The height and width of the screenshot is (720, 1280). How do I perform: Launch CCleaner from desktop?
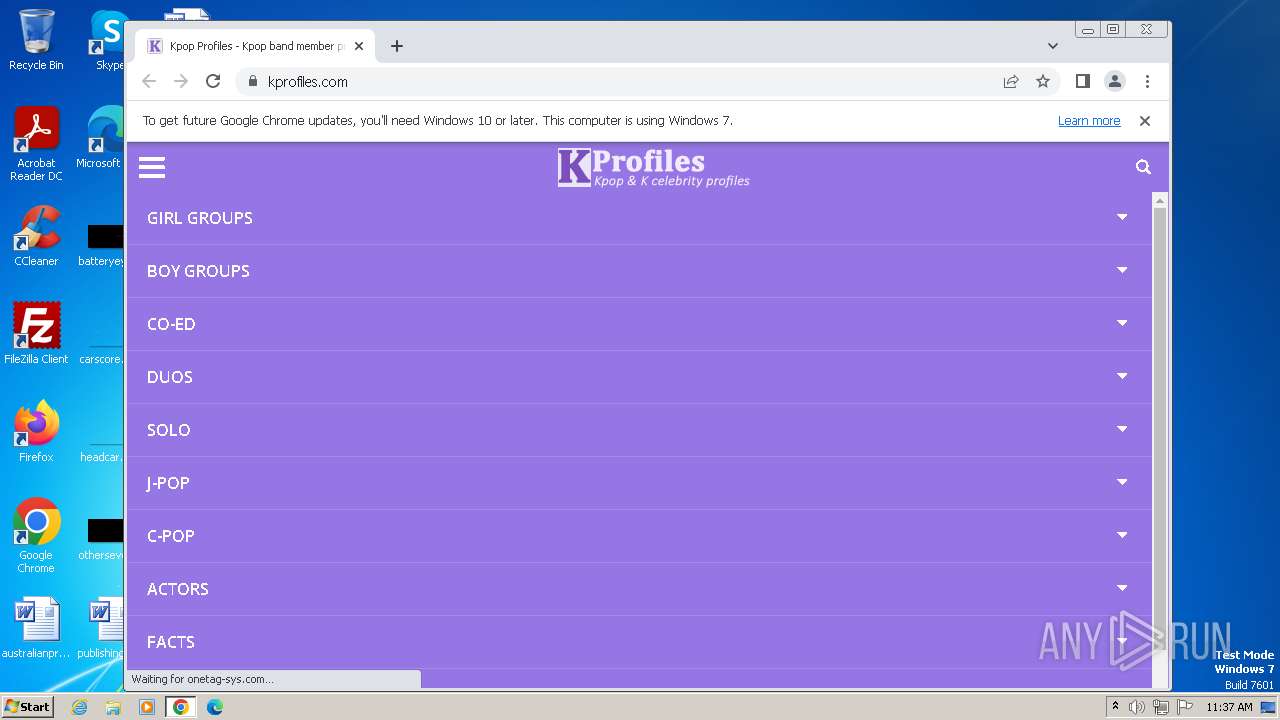pyautogui.click(x=36, y=236)
